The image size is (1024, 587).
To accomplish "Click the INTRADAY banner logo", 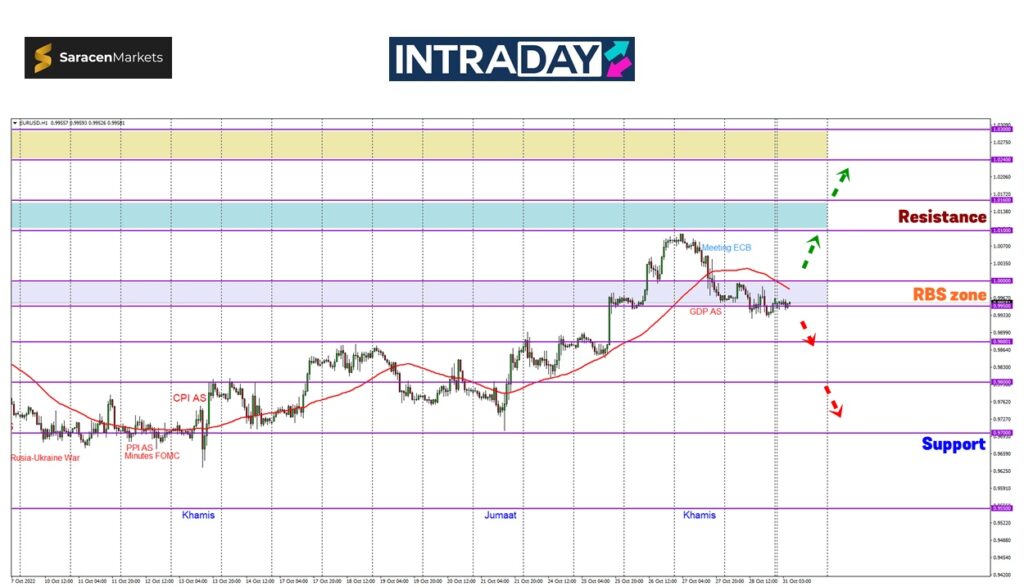I will coord(511,59).
